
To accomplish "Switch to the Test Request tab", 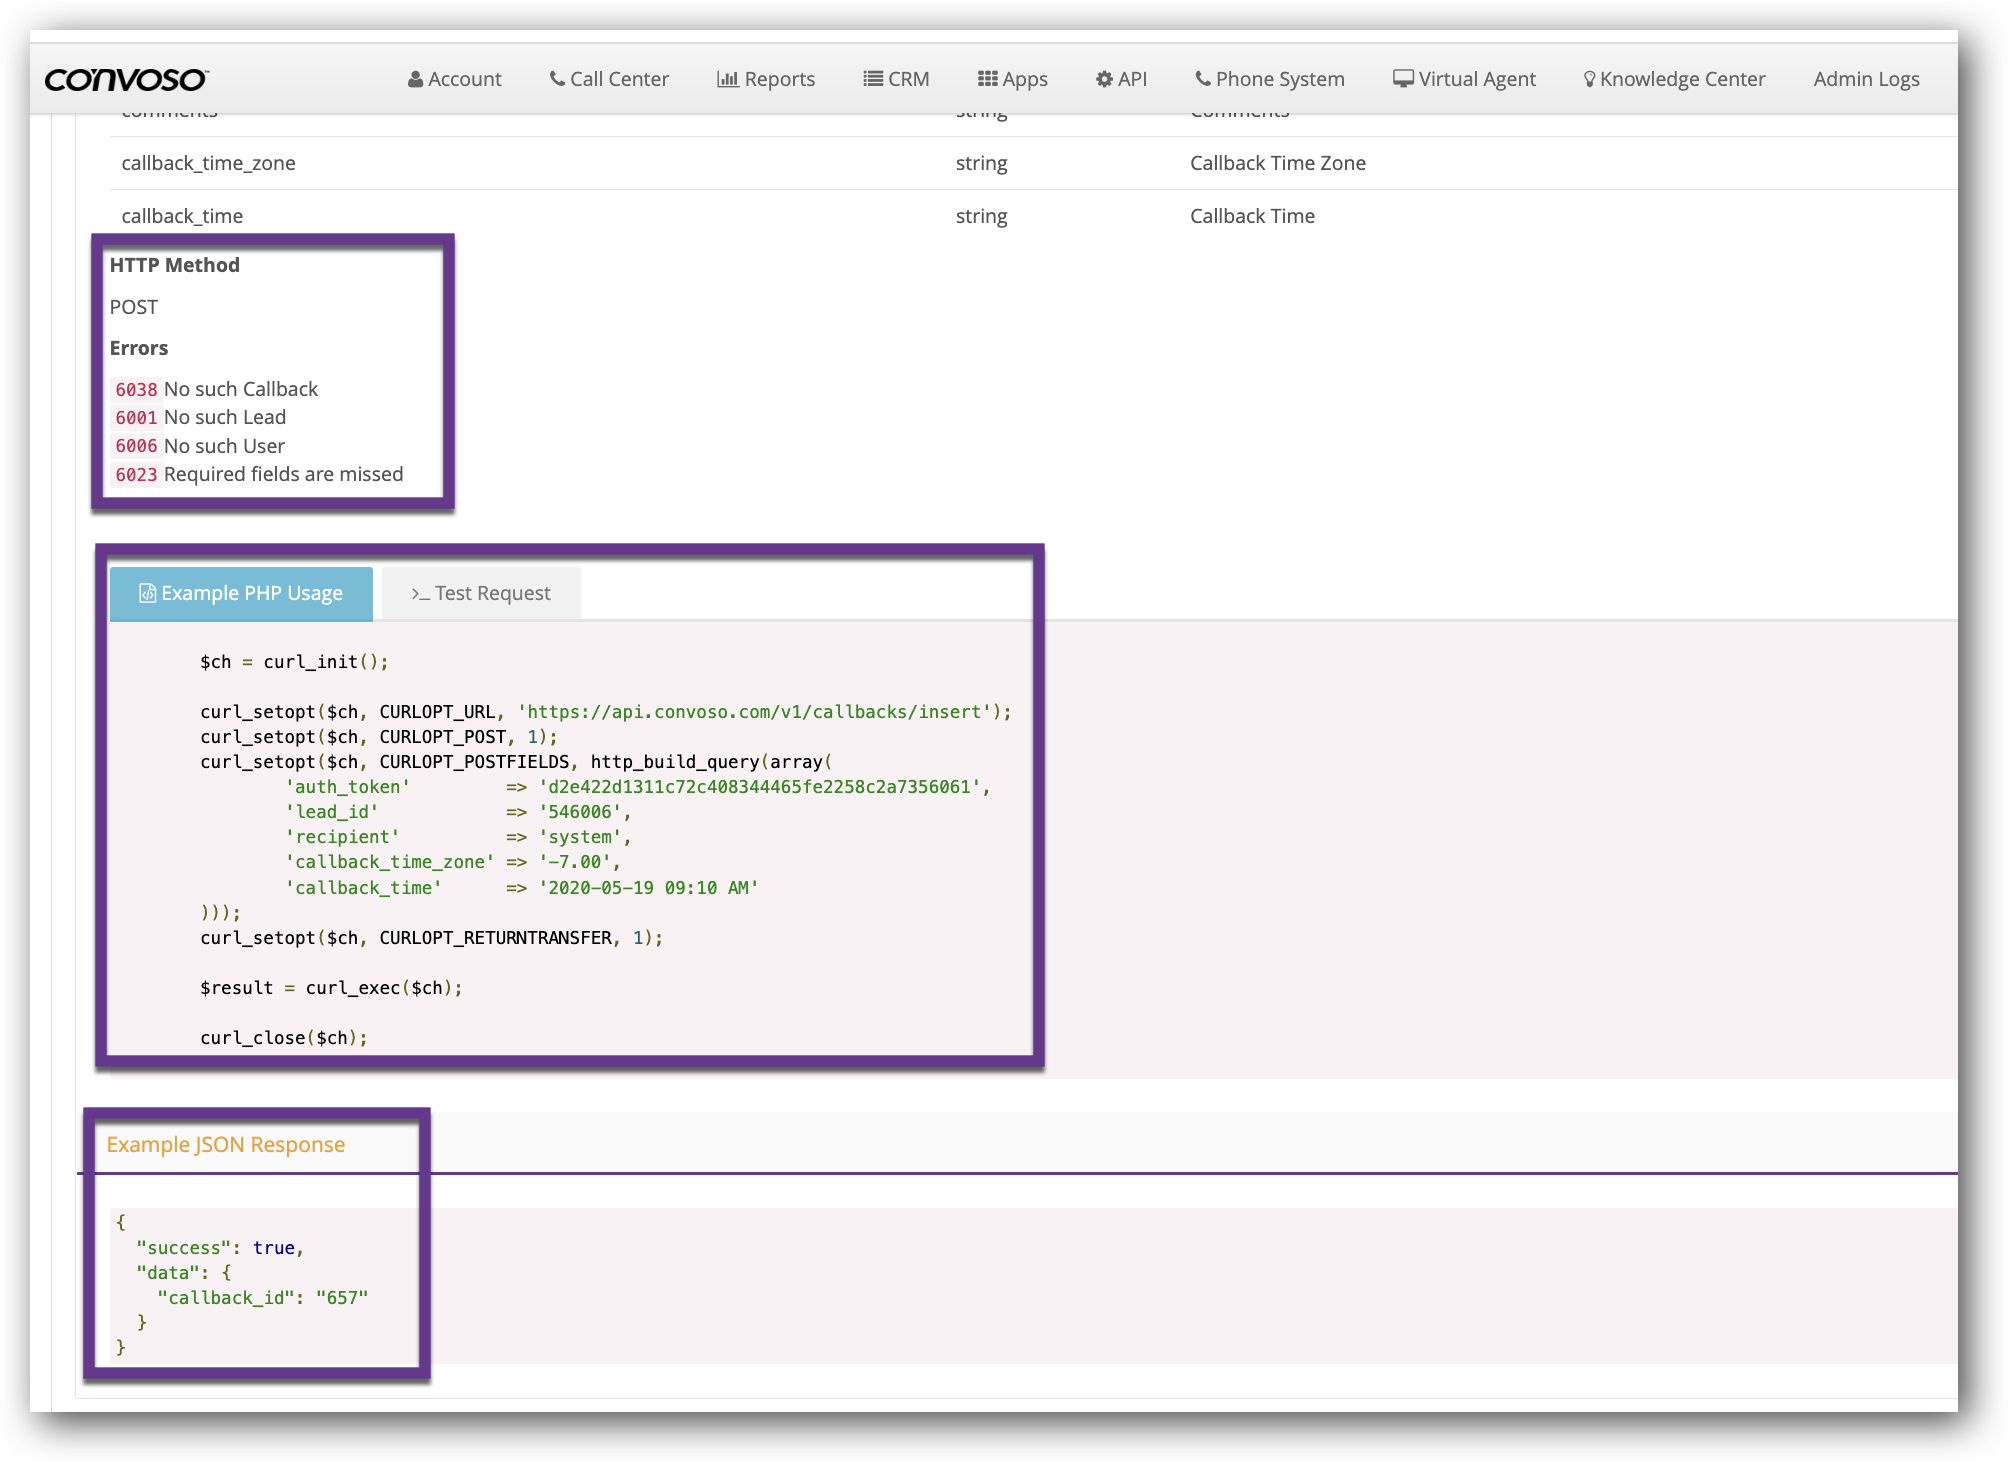I will point(481,594).
